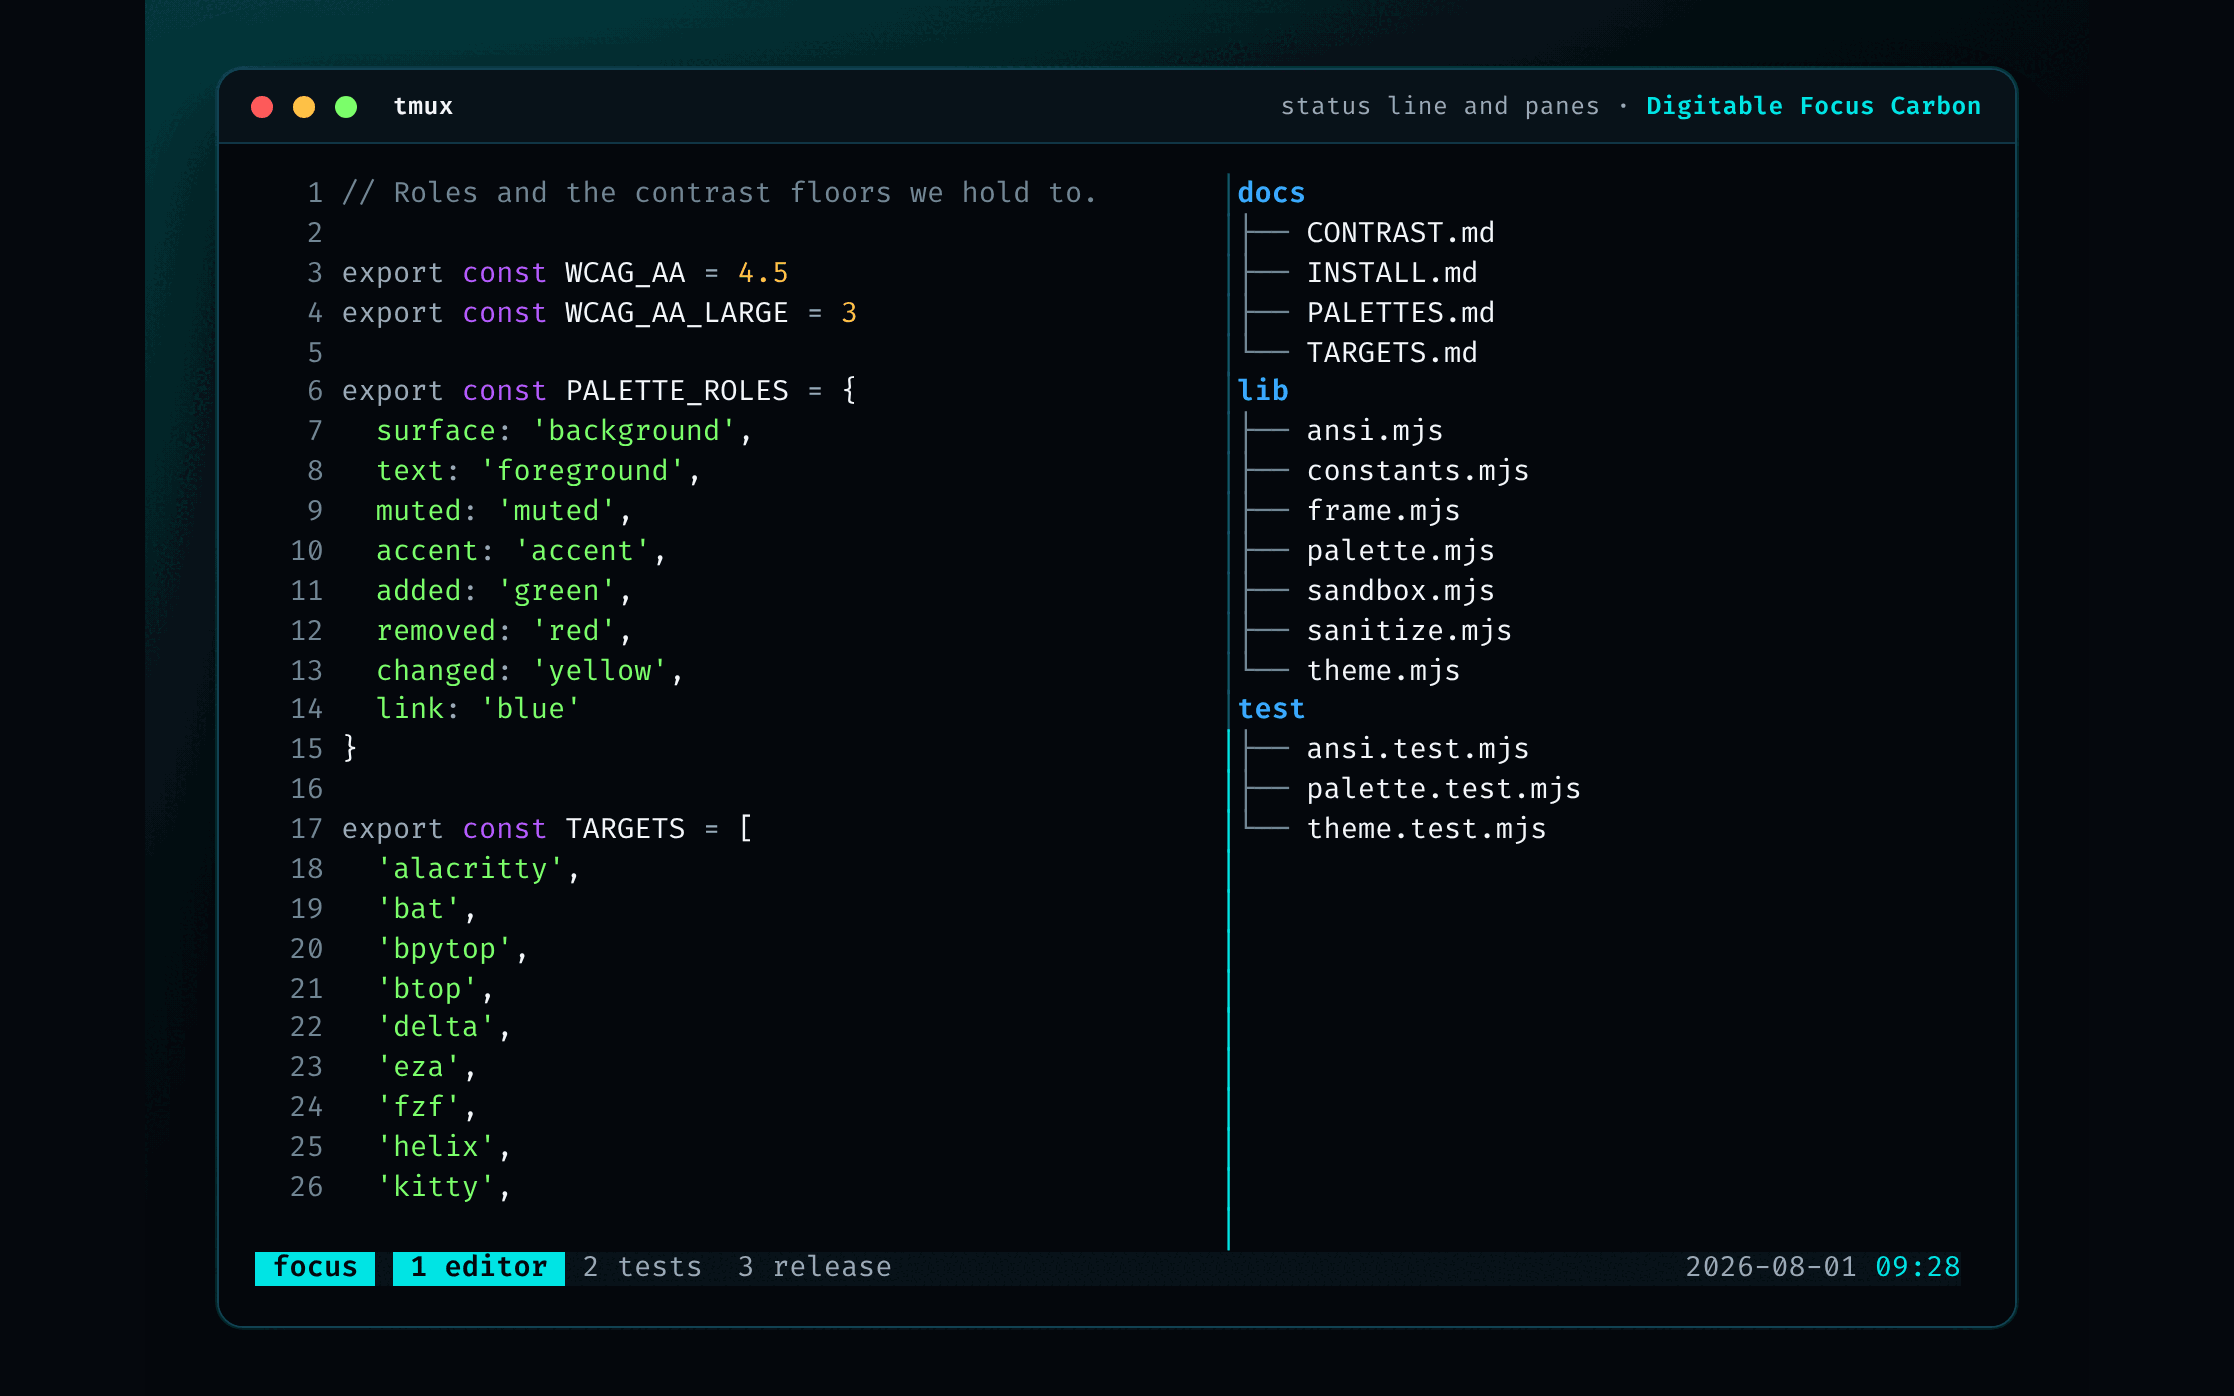Screen dimensions: 2234x1396
Task: Select the 'focus' session label in status line
Action: pos(315,1267)
